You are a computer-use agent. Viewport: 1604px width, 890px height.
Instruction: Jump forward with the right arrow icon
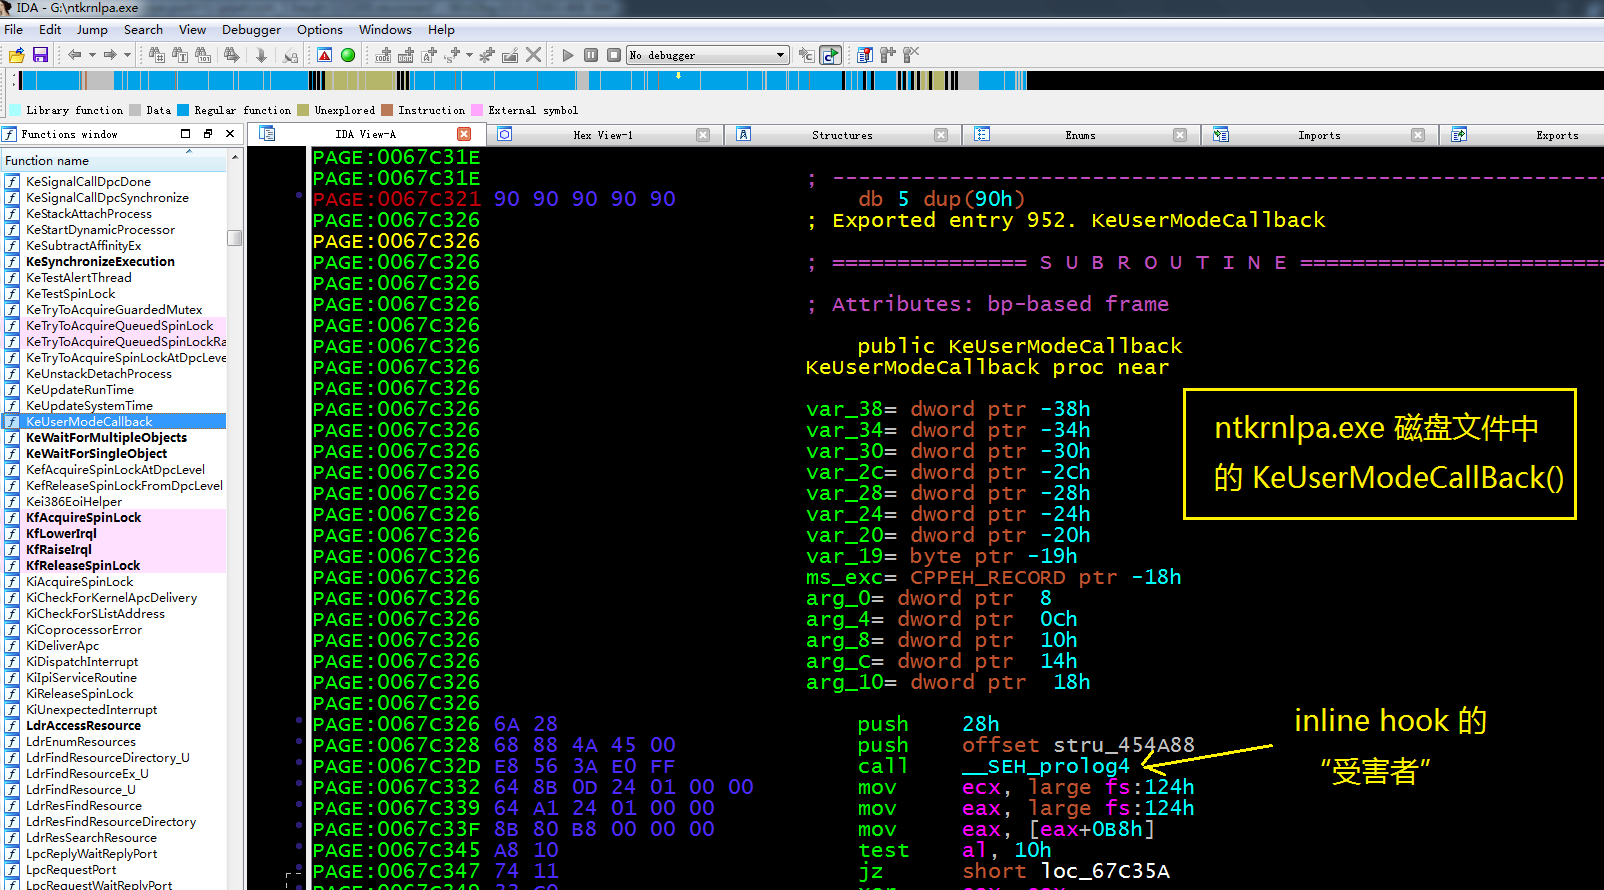click(110, 55)
